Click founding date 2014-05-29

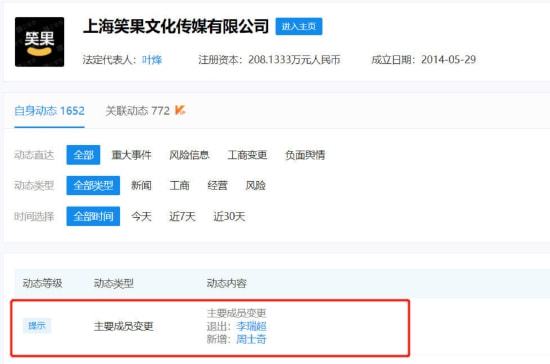[x=449, y=60]
